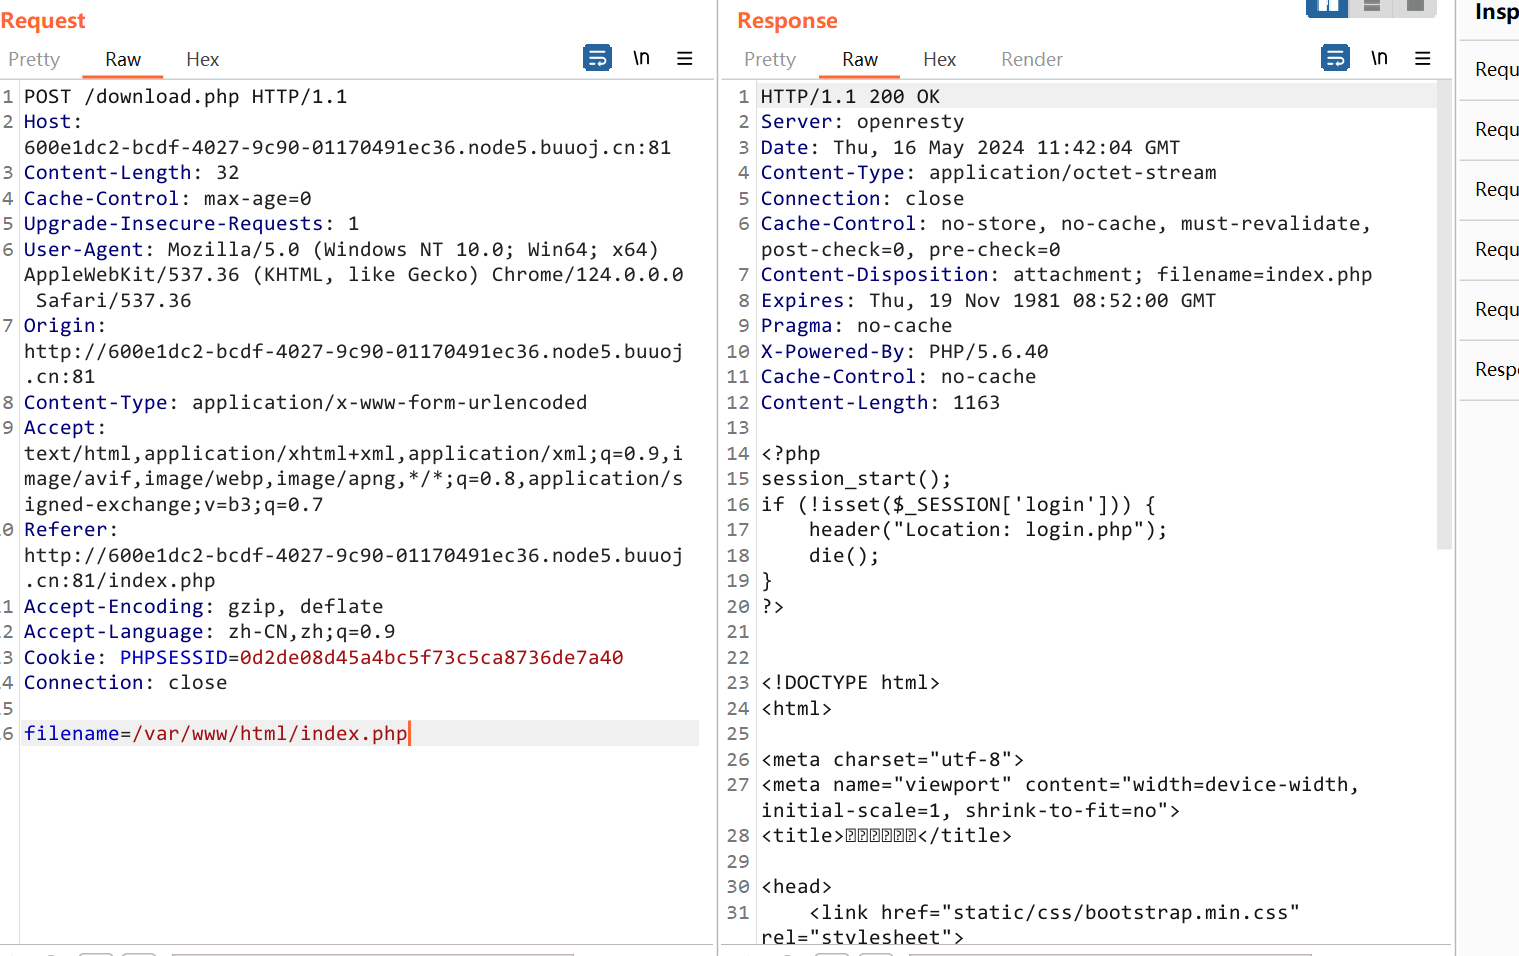The height and width of the screenshot is (956, 1519).
Task: Click the '<head>' line in Response
Action: click(797, 887)
